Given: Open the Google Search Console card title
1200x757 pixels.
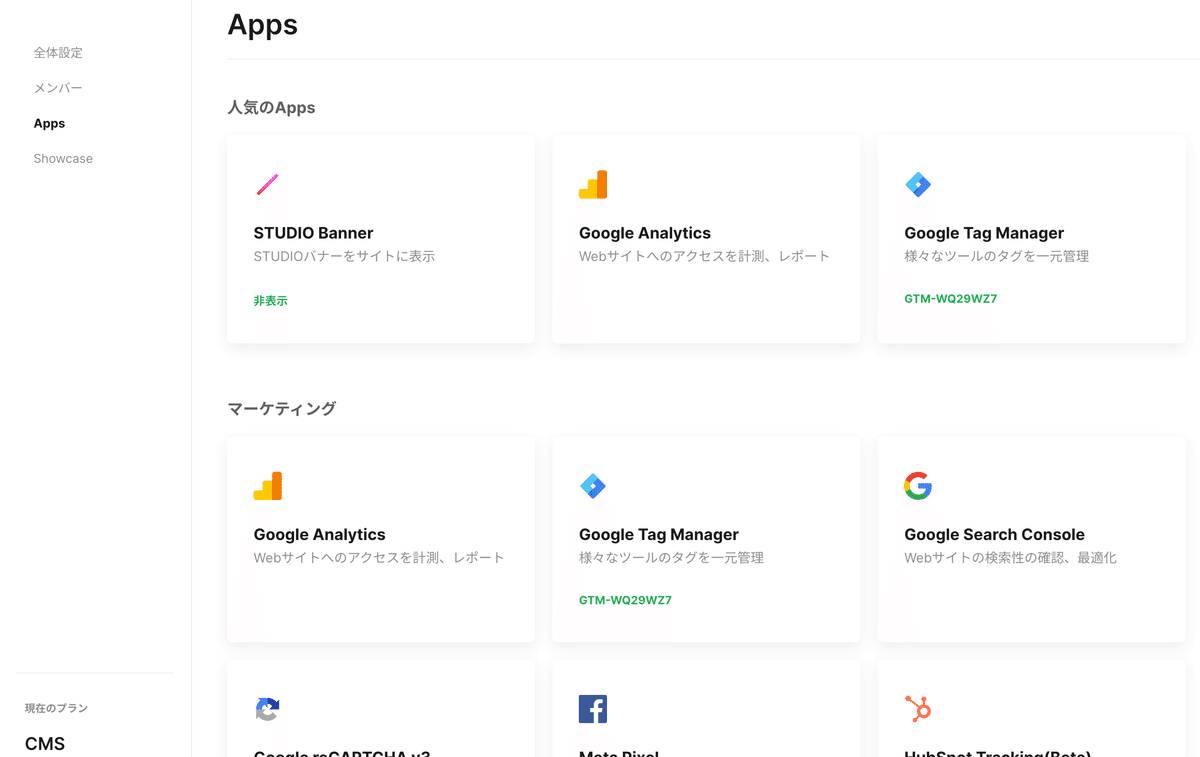Looking at the screenshot, I should point(994,534).
